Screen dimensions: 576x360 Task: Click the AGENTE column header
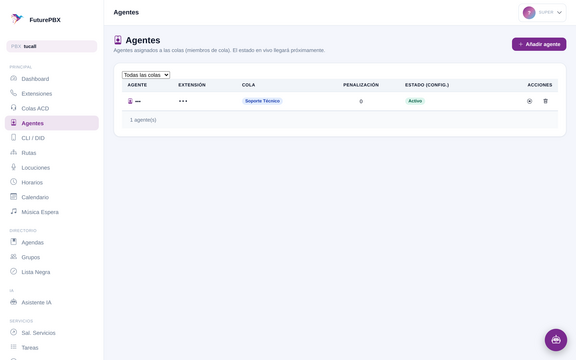tap(137, 85)
